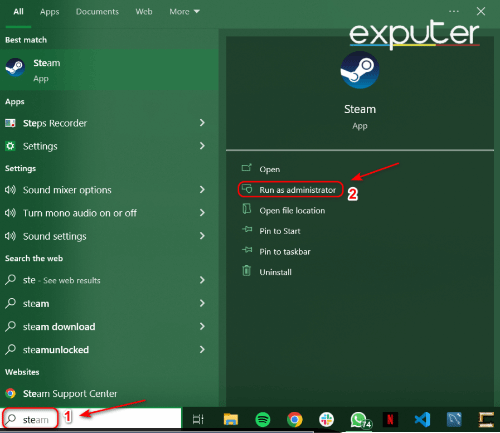Click the search box containing 'steam'
The height and width of the screenshot is (433, 500).
(91, 418)
